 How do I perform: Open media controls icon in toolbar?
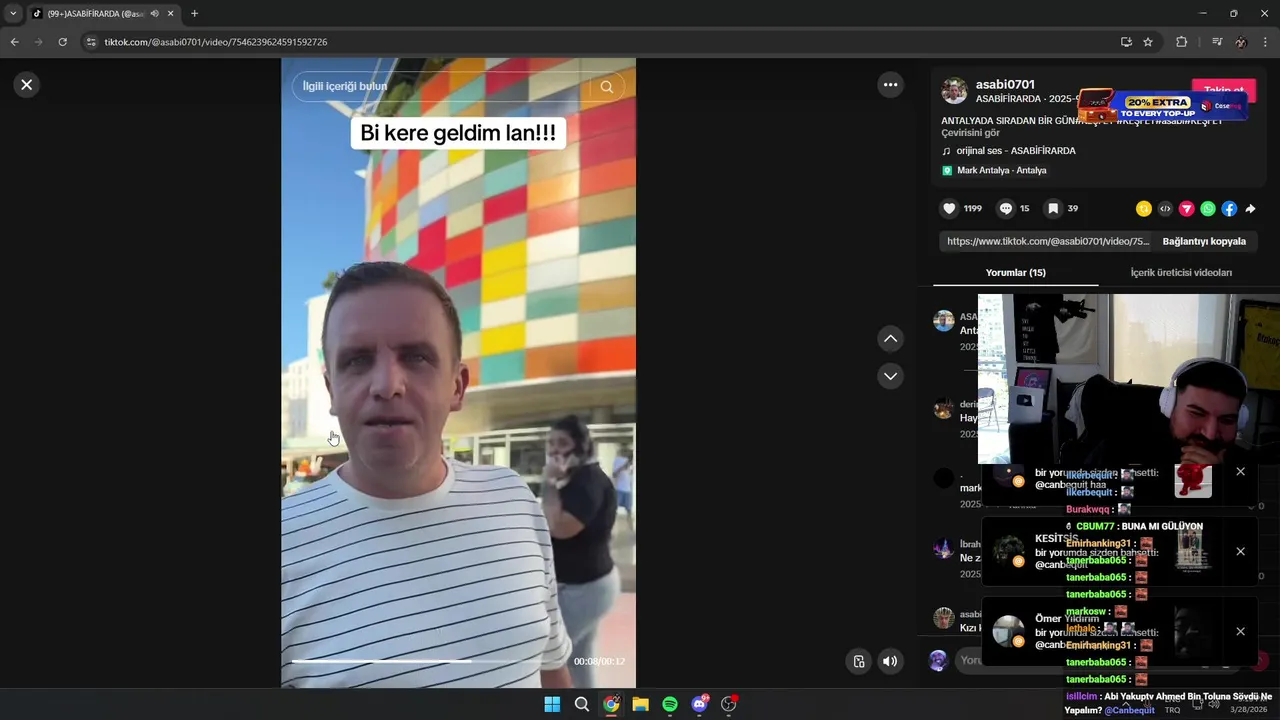pos(1216,42)
